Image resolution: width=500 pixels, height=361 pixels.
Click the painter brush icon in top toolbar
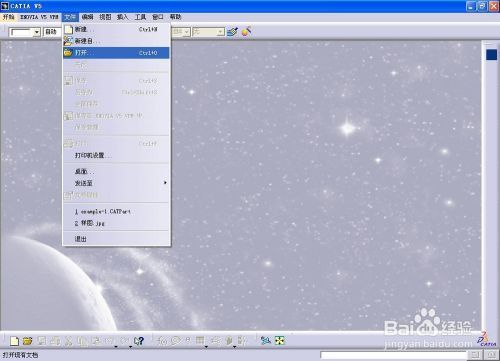point(232,32)
